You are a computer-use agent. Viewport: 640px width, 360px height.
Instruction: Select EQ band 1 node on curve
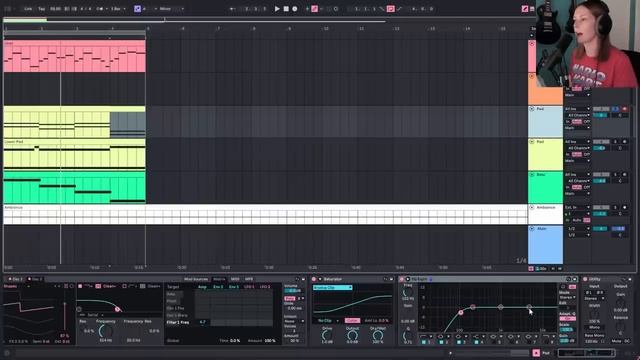click(461, 312)
